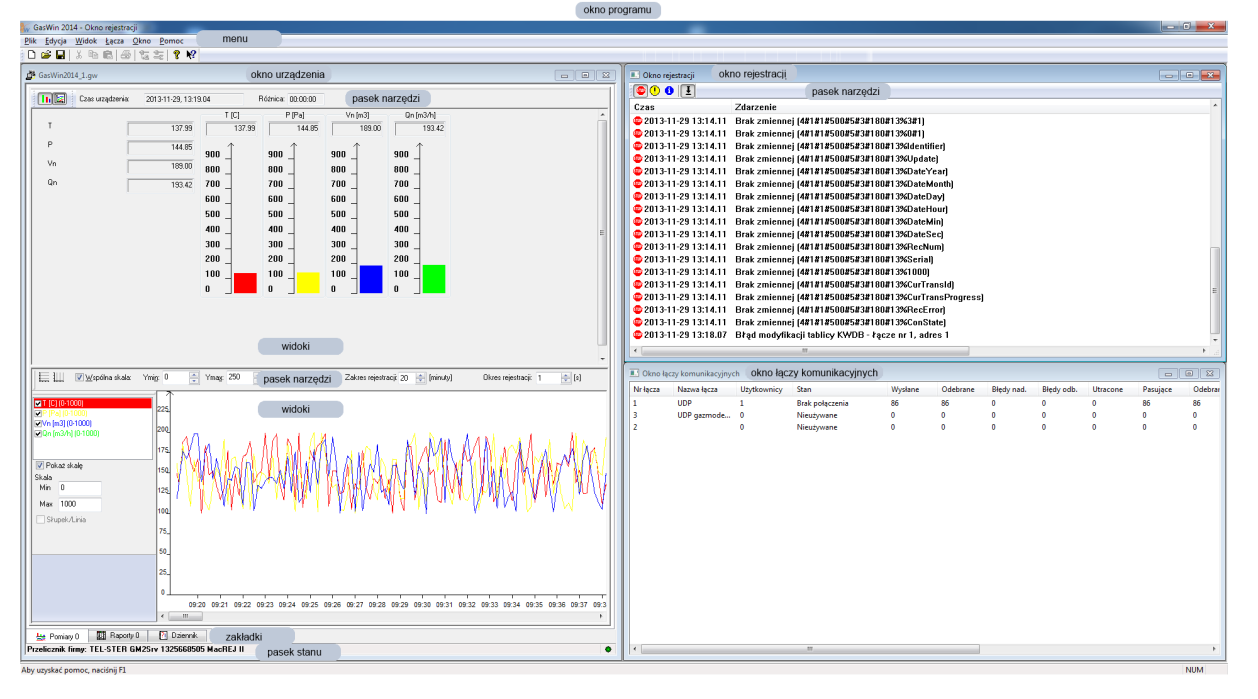The height and width of the screenshot is (699, 1258).
Task: Toggle auto-scroll down-arrow icon in Okno rejestracji
Action: (687, 91)
